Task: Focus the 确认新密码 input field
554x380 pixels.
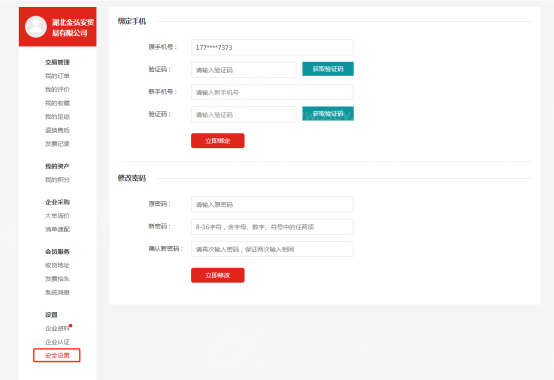Action: tap(272, 249)
